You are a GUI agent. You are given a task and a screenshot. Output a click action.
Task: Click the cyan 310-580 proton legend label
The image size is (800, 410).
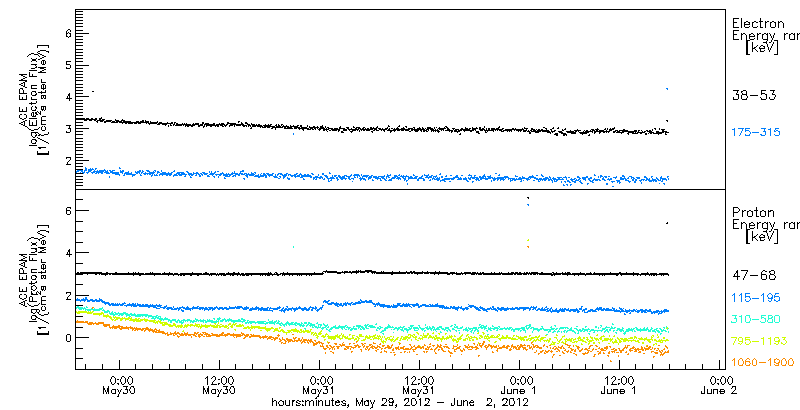click(x=758, y=320)
